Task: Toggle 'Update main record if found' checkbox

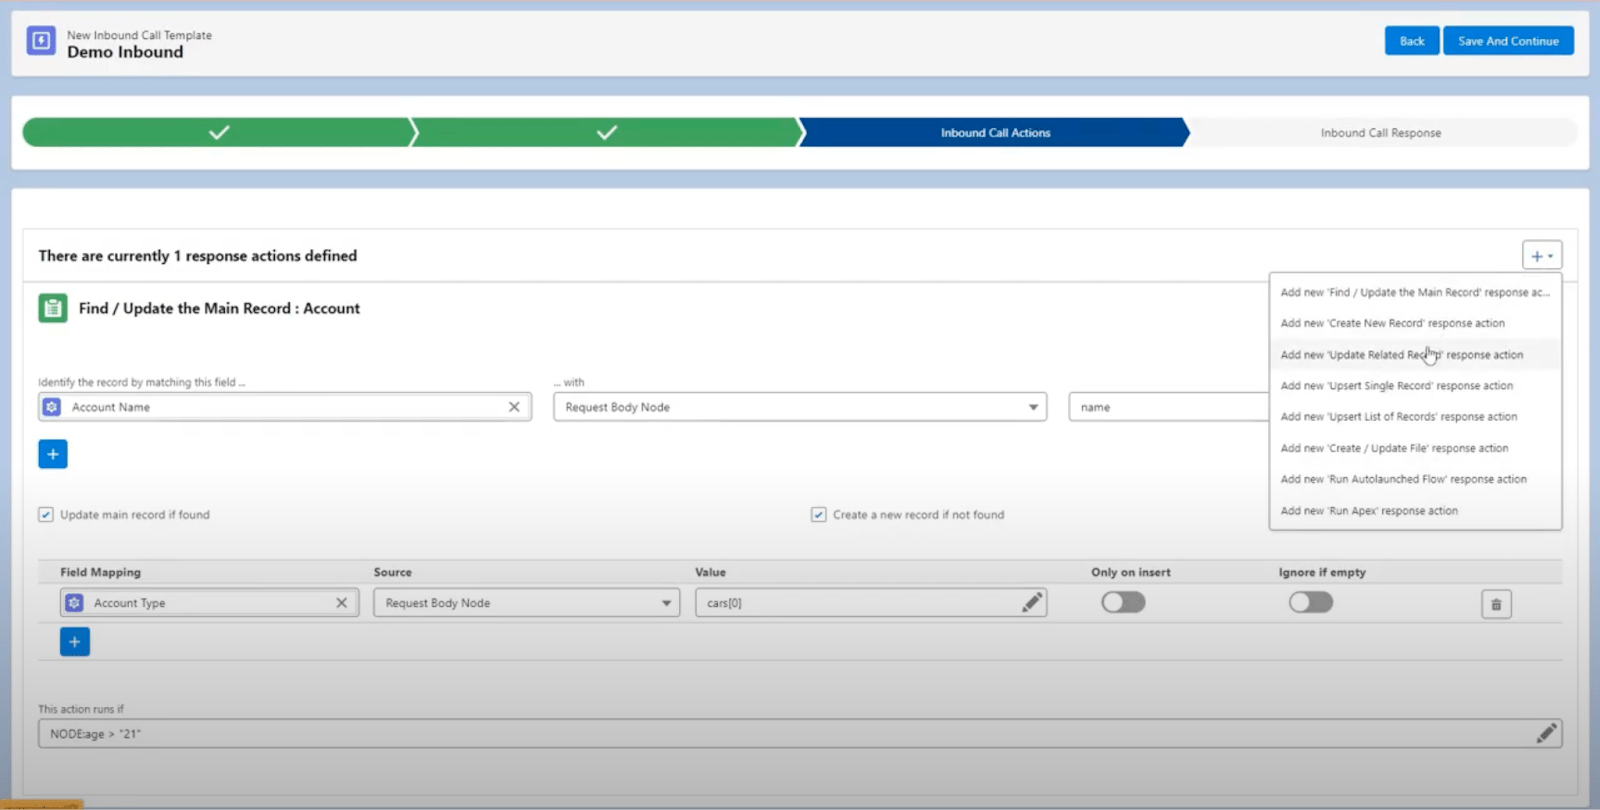Action: (x=45, y=515)
